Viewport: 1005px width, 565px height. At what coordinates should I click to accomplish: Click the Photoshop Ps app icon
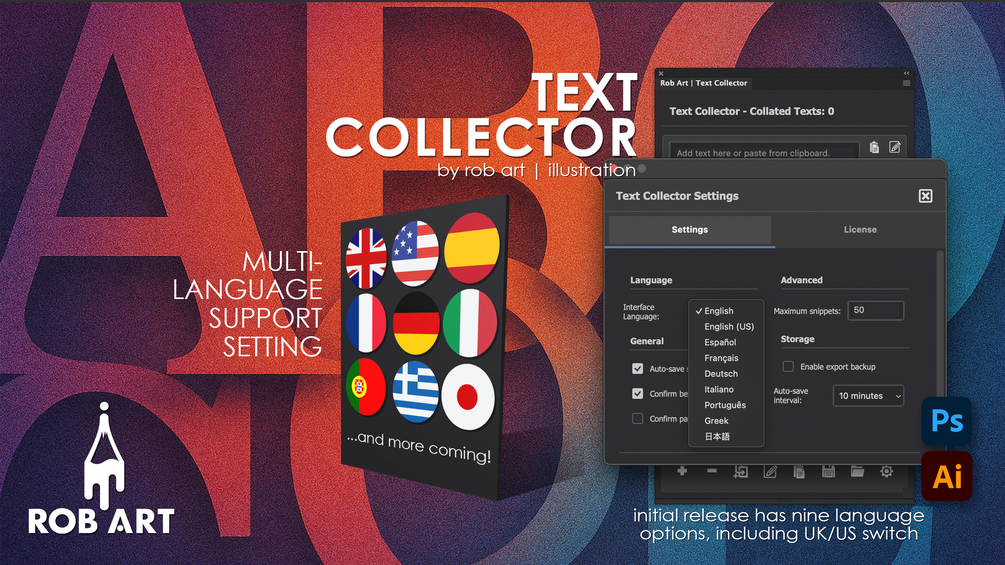[947, 421]
